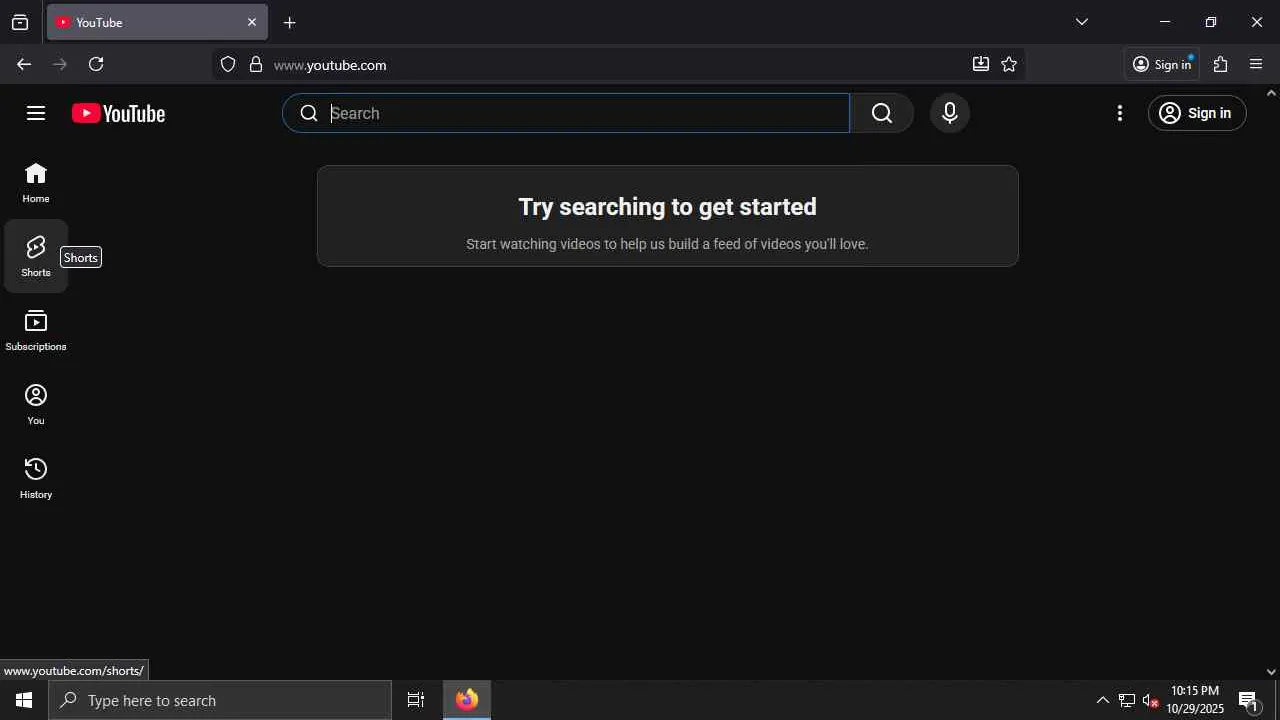This screenshot has width=1280, height=720.
Task: Open network status tray icon
Action: [1127, 700]
